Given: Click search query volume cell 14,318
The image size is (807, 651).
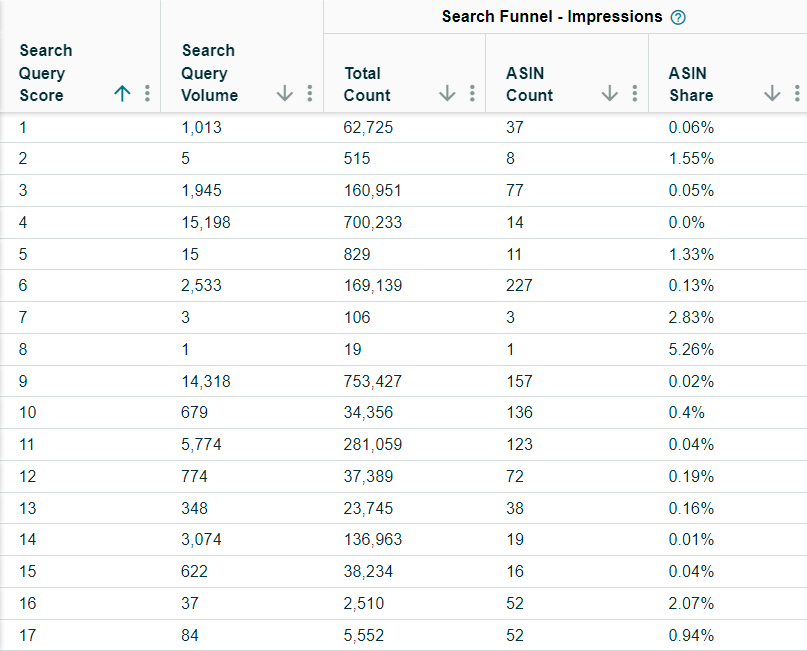Looking at the screenshot, I should 206,381.
